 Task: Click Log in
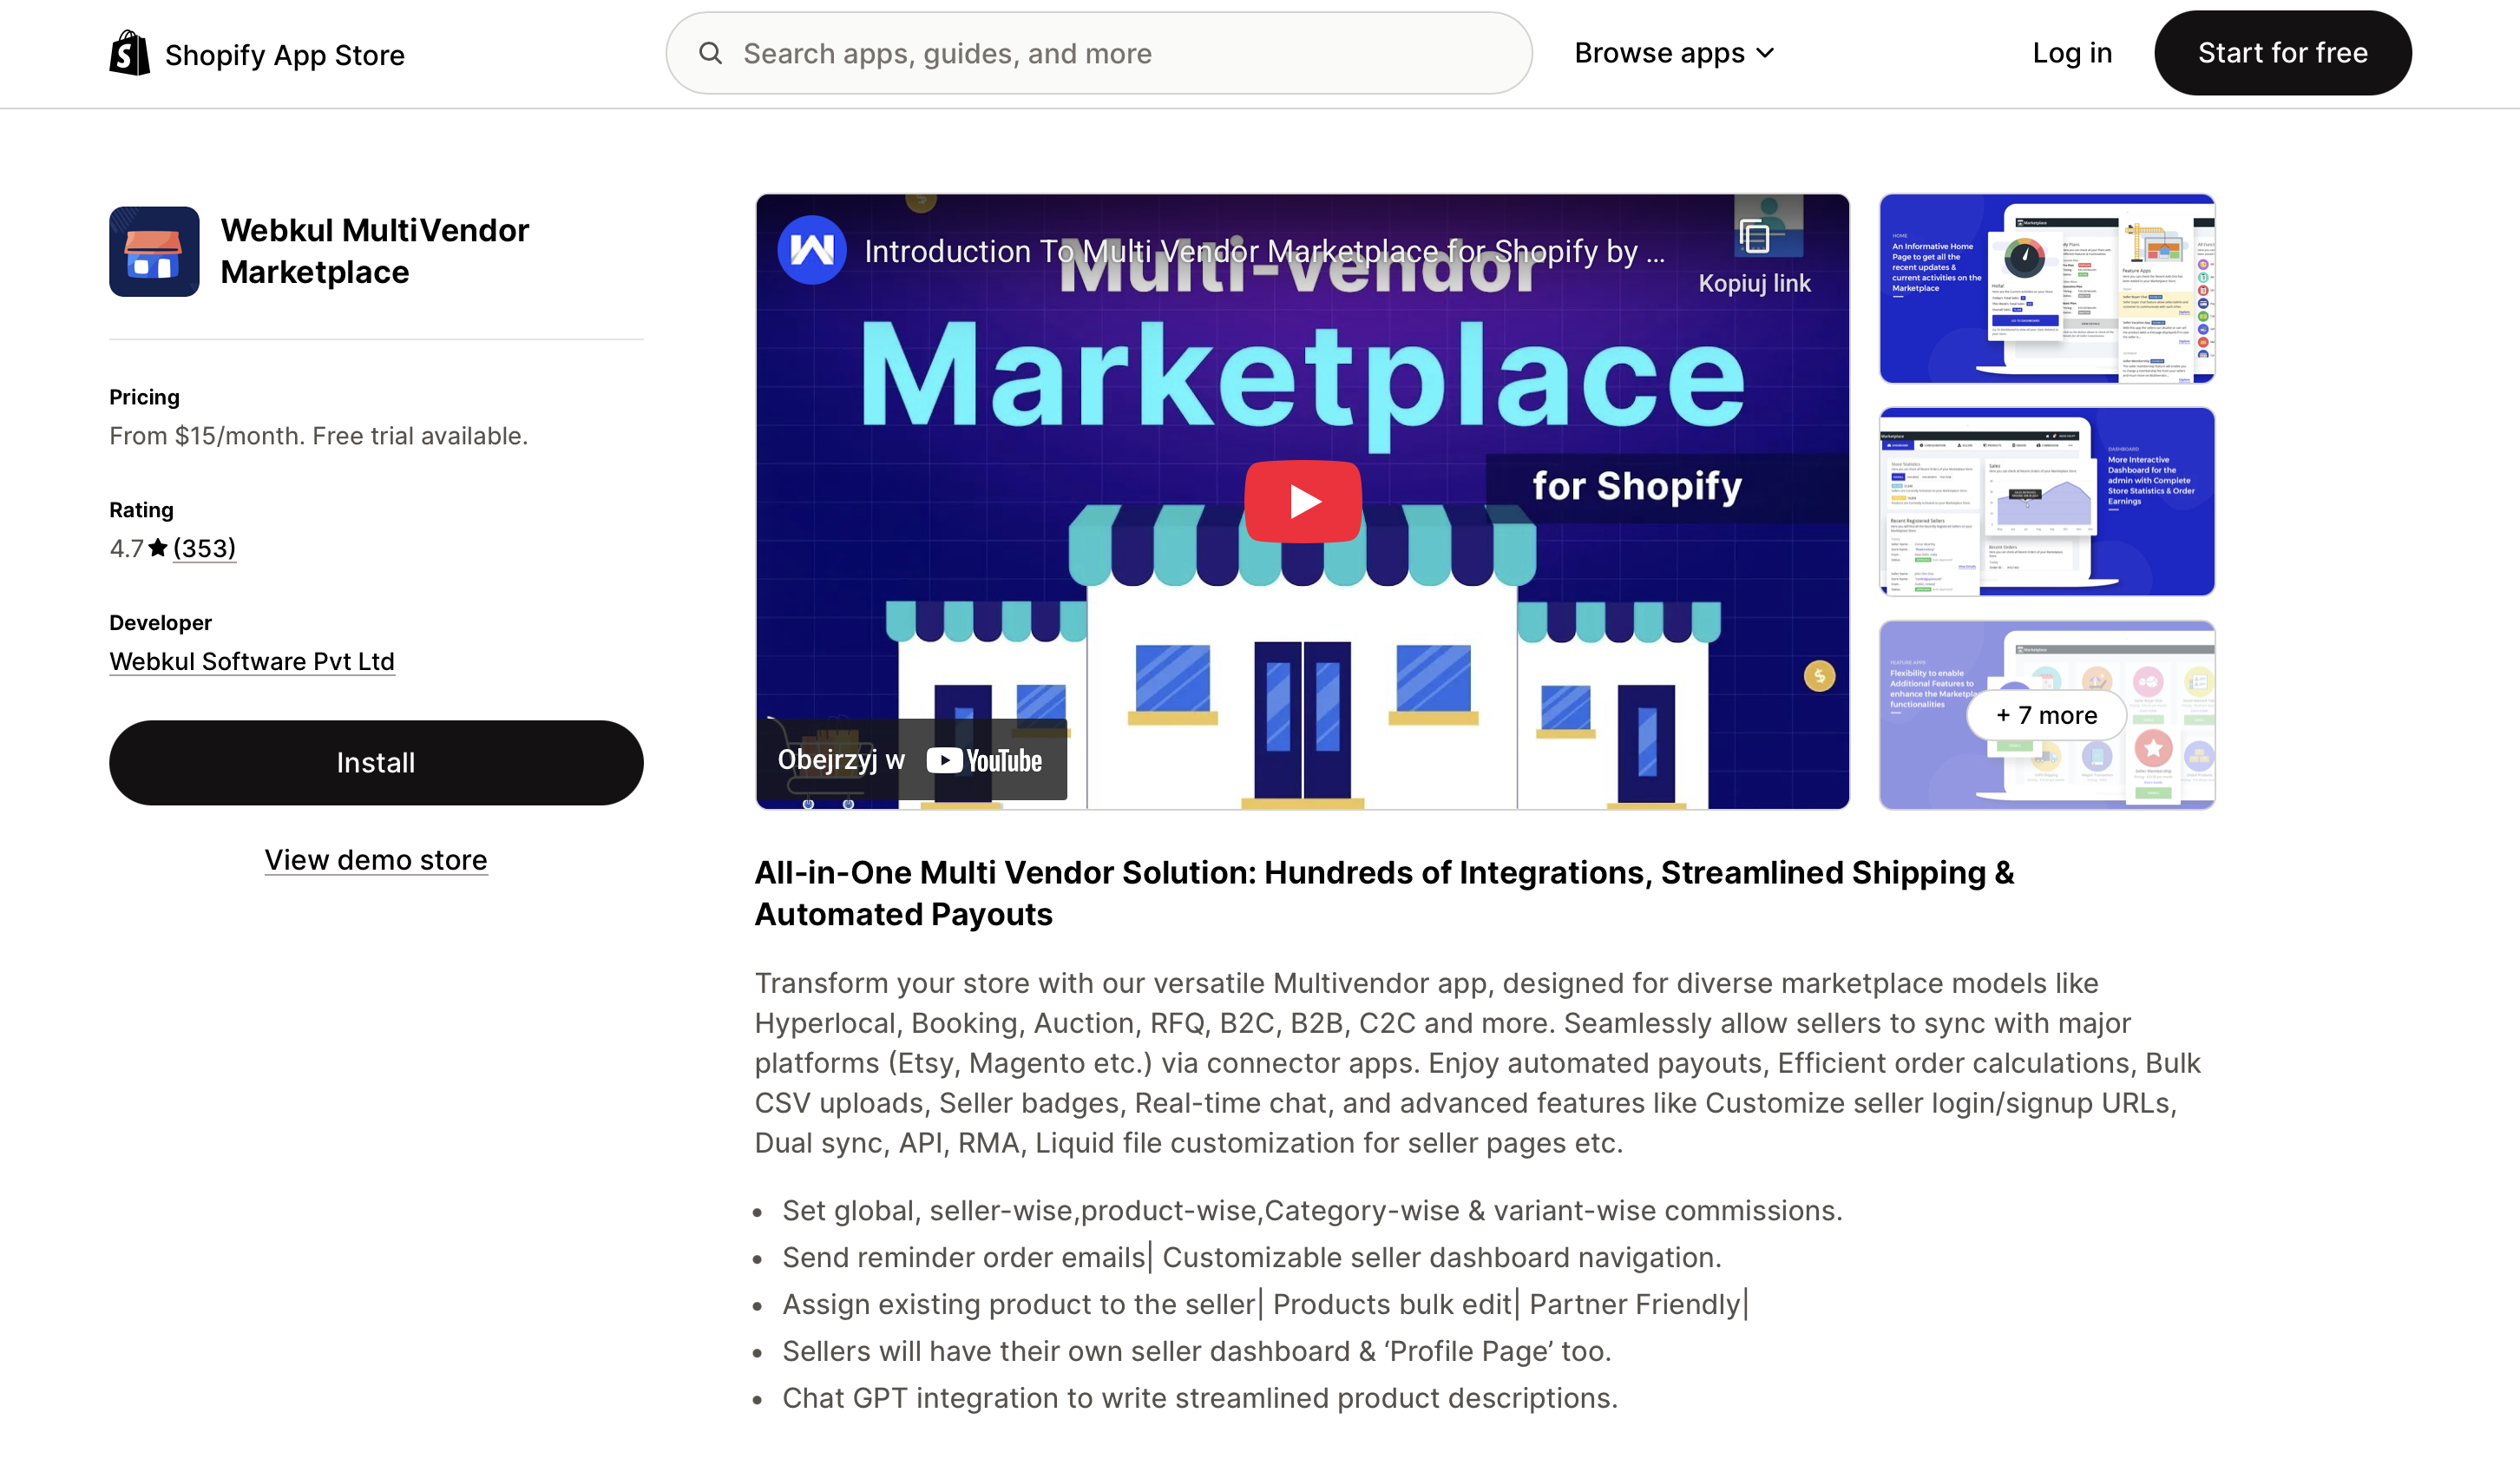[x=2072, y=53]
